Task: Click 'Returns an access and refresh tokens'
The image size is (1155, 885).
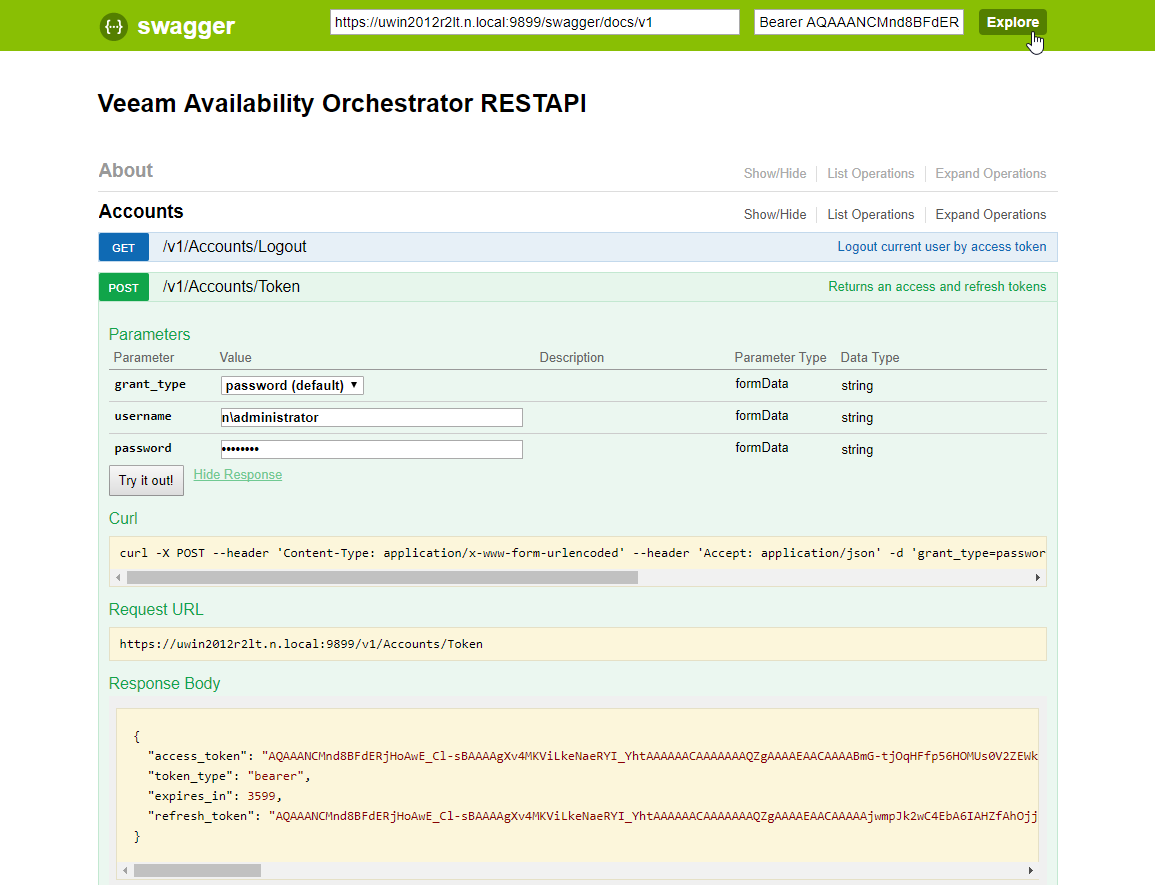Action: (937, 287)
